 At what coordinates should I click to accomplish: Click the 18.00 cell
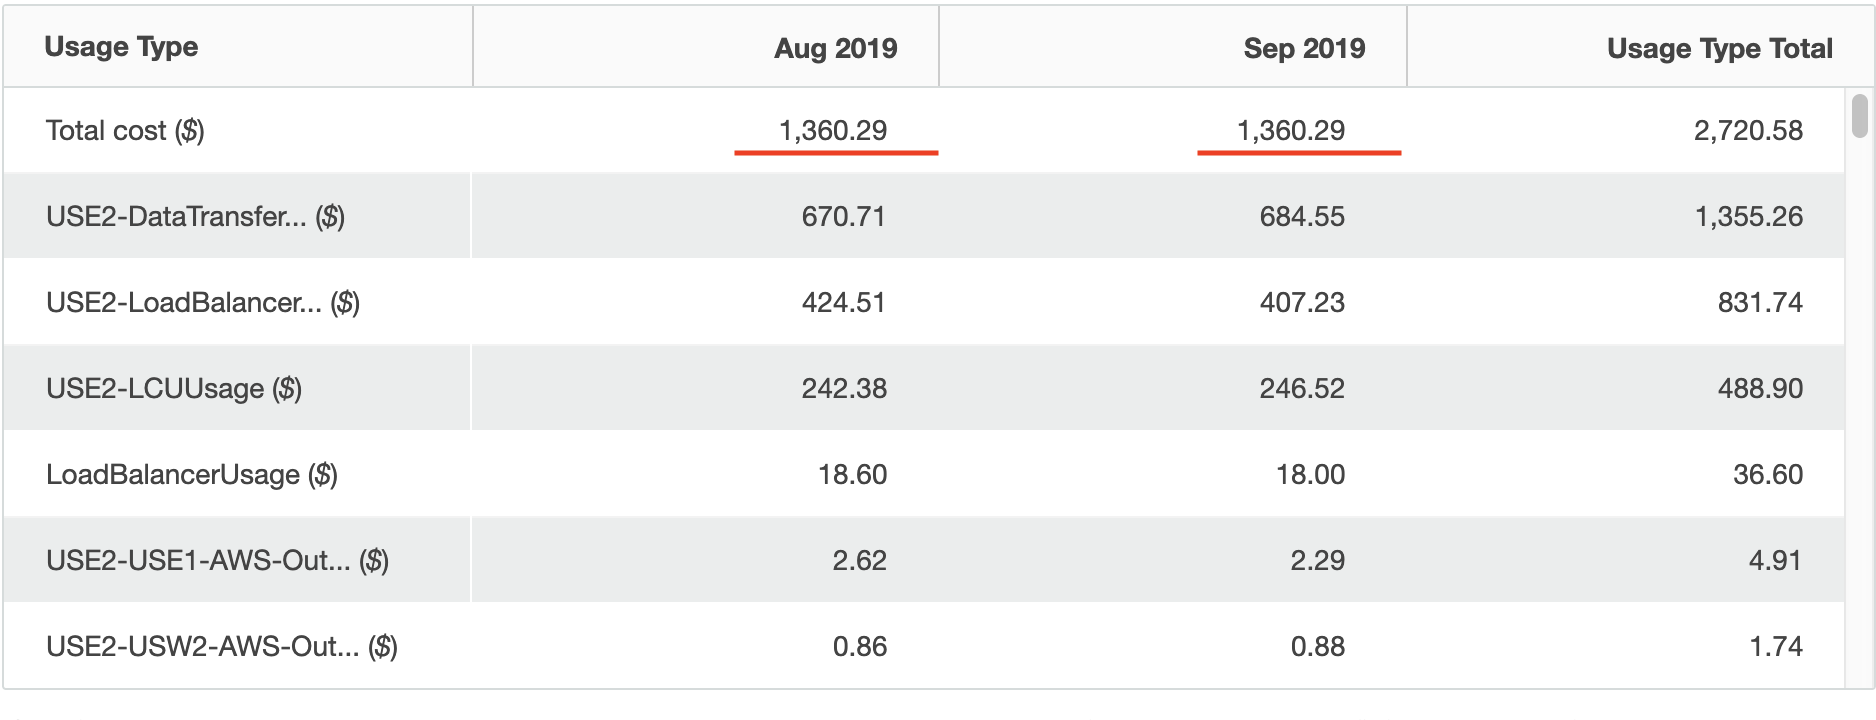coord(1311,475)
